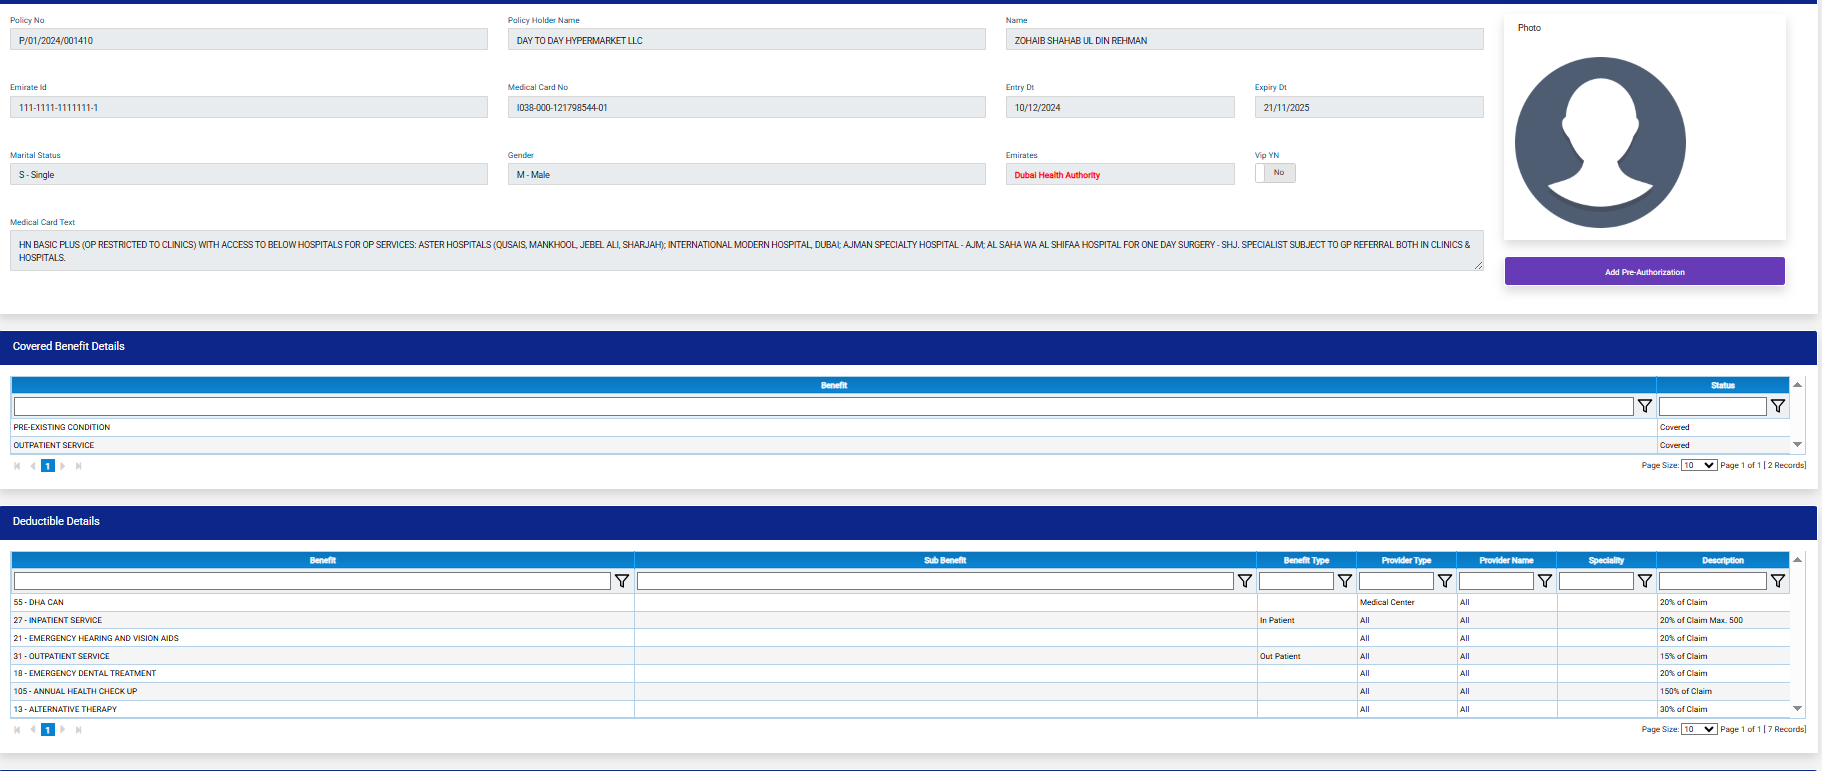Click filter icon for Provider Name column
Image resolution: width=1822 pixels, height=771 pixels.
(x=1545, y=581)
